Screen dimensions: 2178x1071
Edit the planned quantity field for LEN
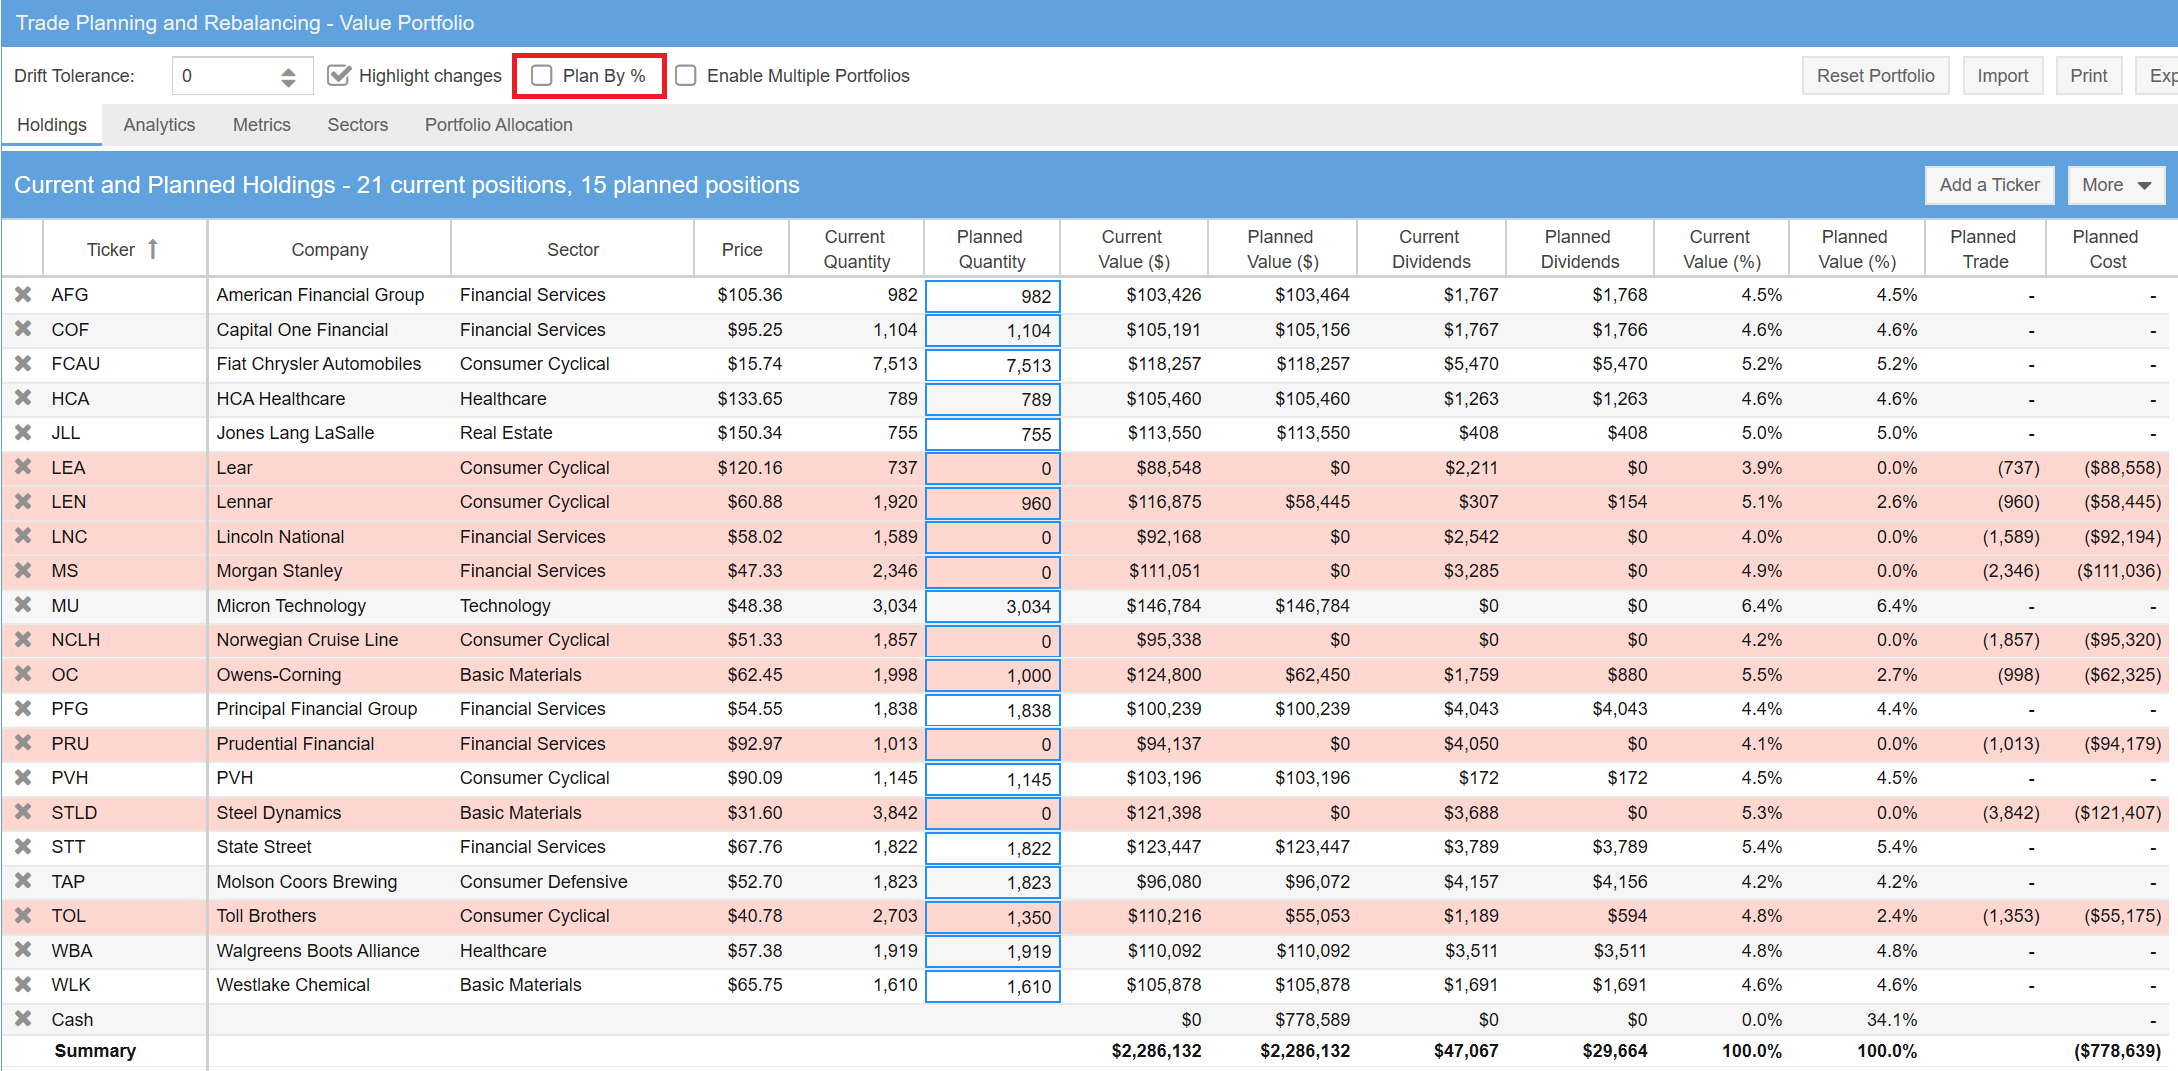(993, 503)
